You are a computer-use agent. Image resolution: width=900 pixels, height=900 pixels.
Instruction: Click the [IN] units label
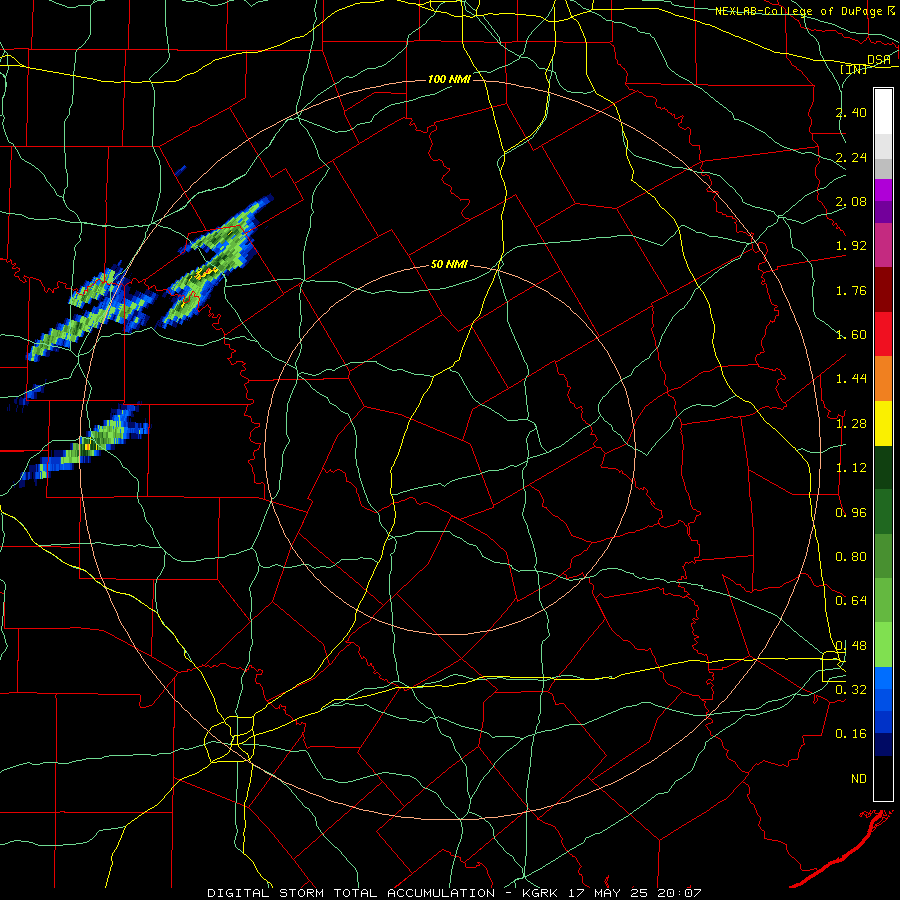point(854,69)
